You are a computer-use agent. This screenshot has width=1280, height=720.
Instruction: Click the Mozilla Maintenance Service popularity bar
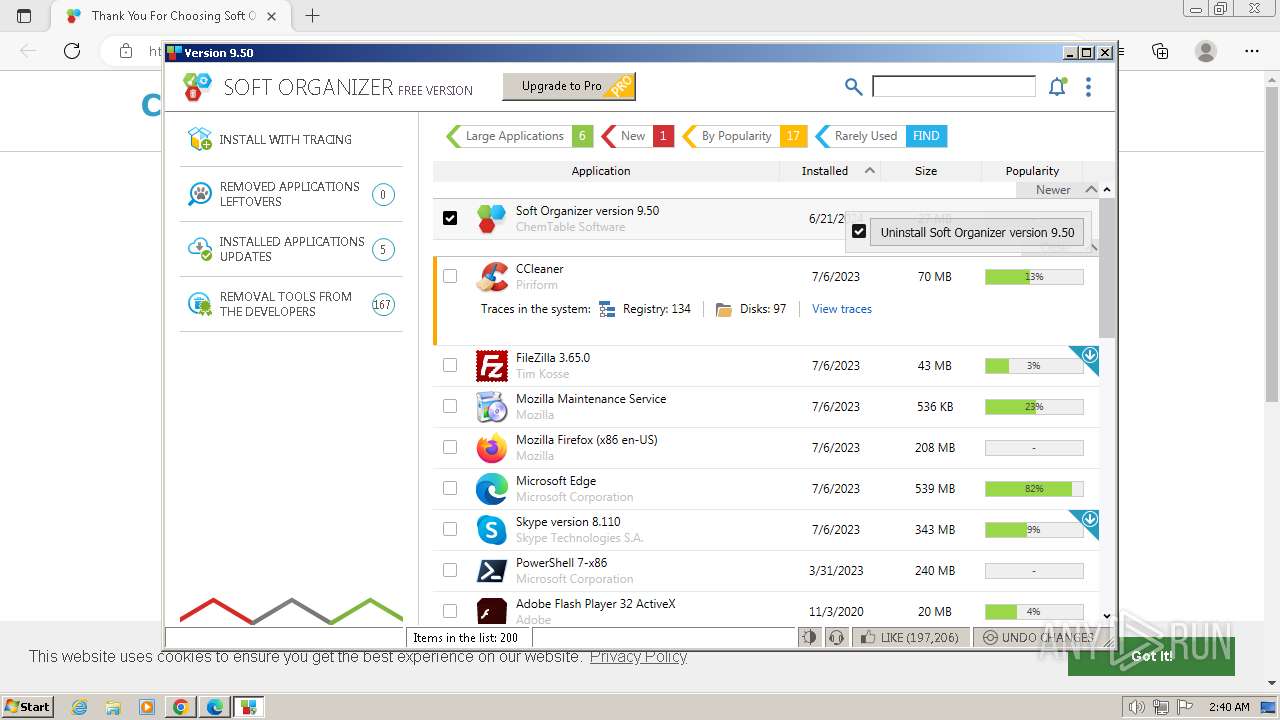[1034, 407]
